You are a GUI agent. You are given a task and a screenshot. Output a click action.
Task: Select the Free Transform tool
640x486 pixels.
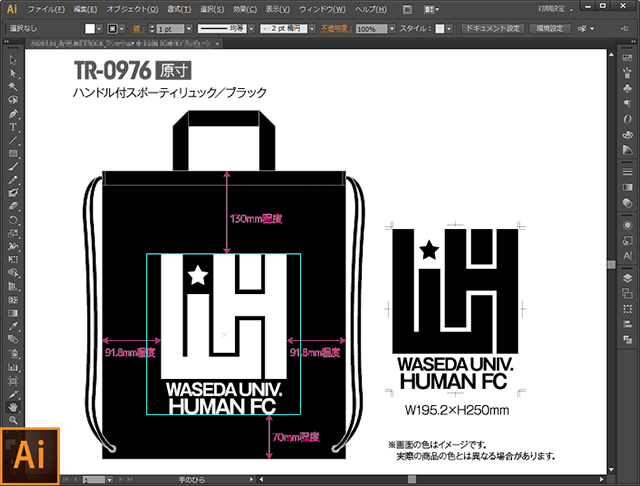click(x=13, y=260)
